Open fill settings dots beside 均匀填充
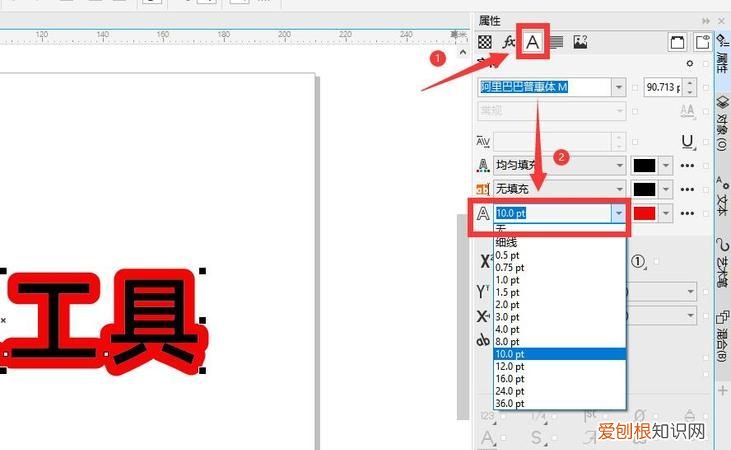Screen dimensions: 731x450 (x=687, y=165)
